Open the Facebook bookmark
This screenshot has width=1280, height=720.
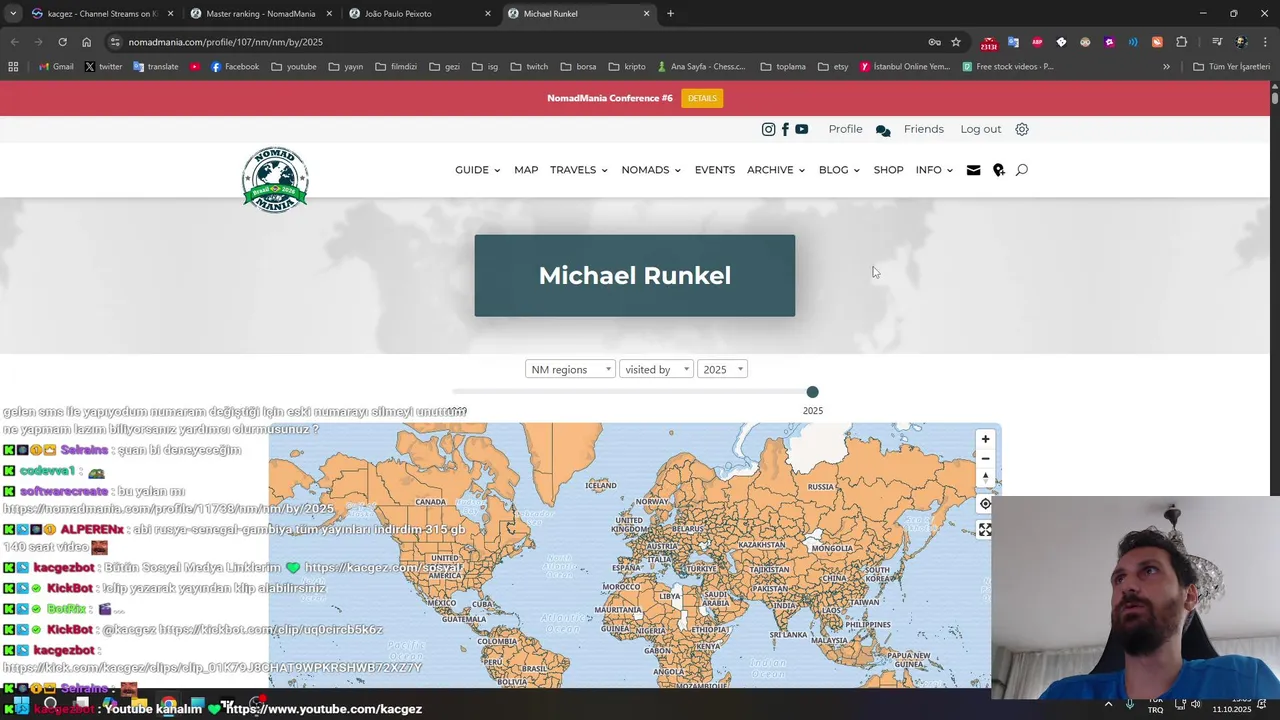(235, 67)
